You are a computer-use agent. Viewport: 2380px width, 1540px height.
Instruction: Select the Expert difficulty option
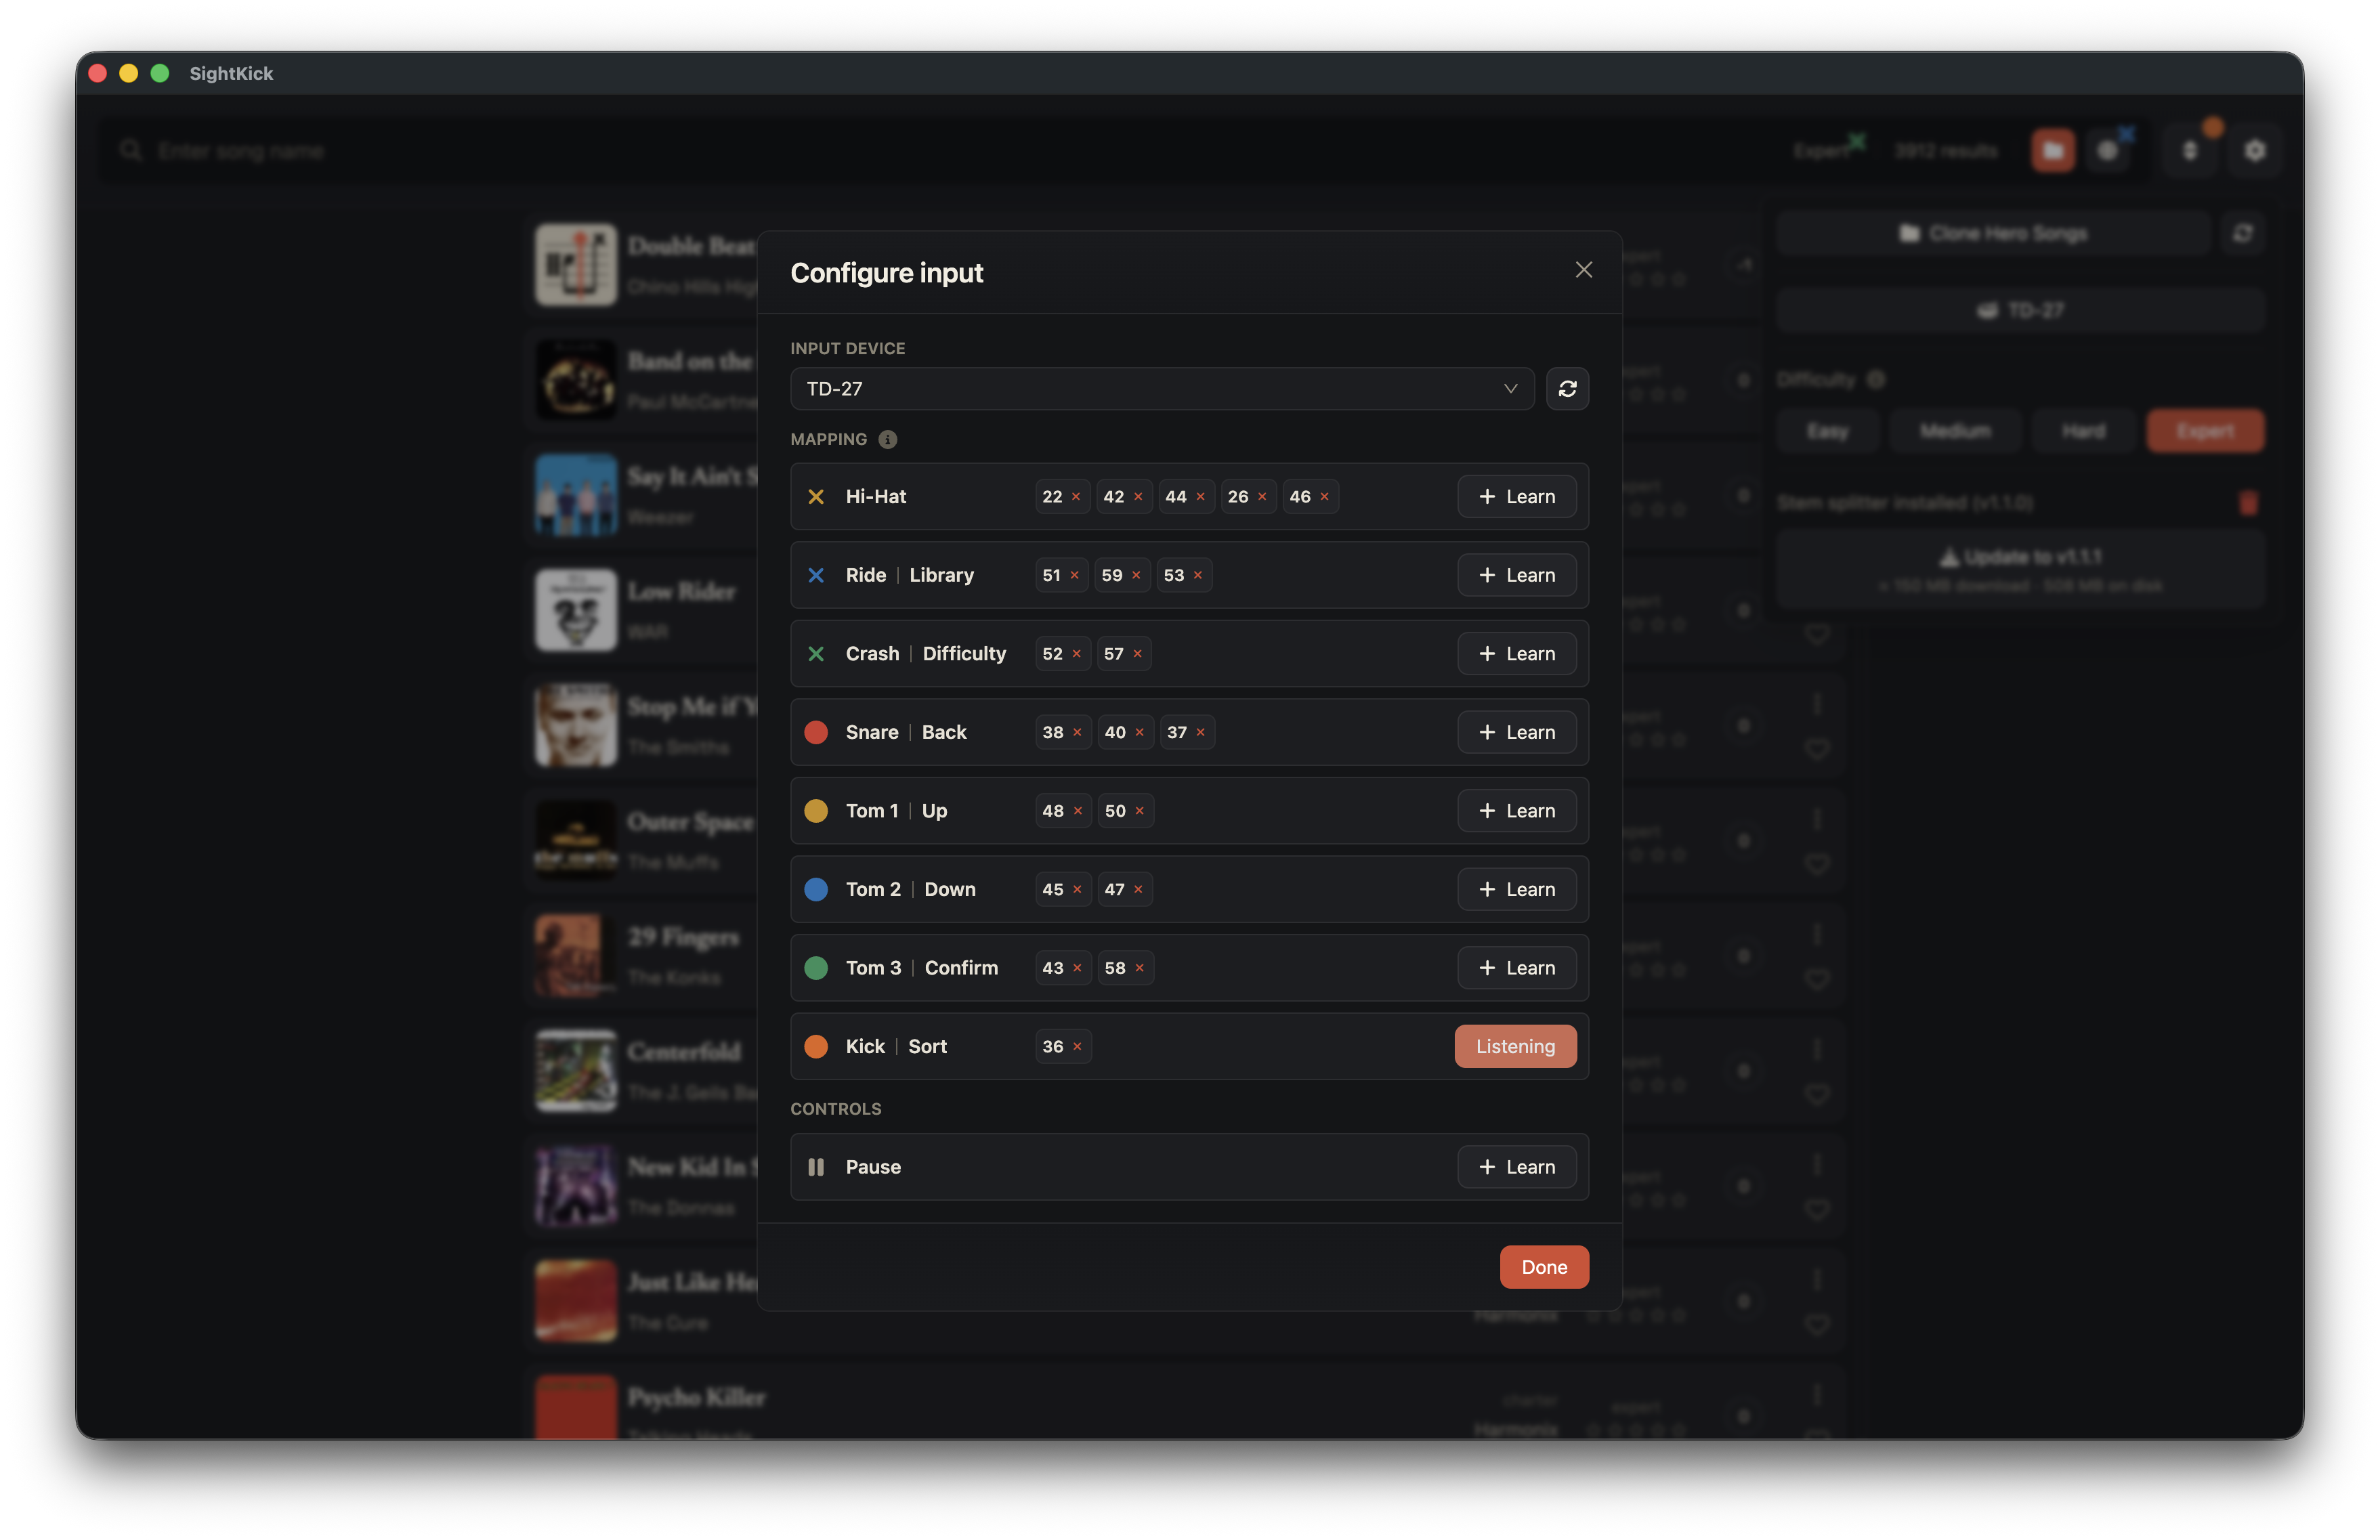coord(2205,431)
